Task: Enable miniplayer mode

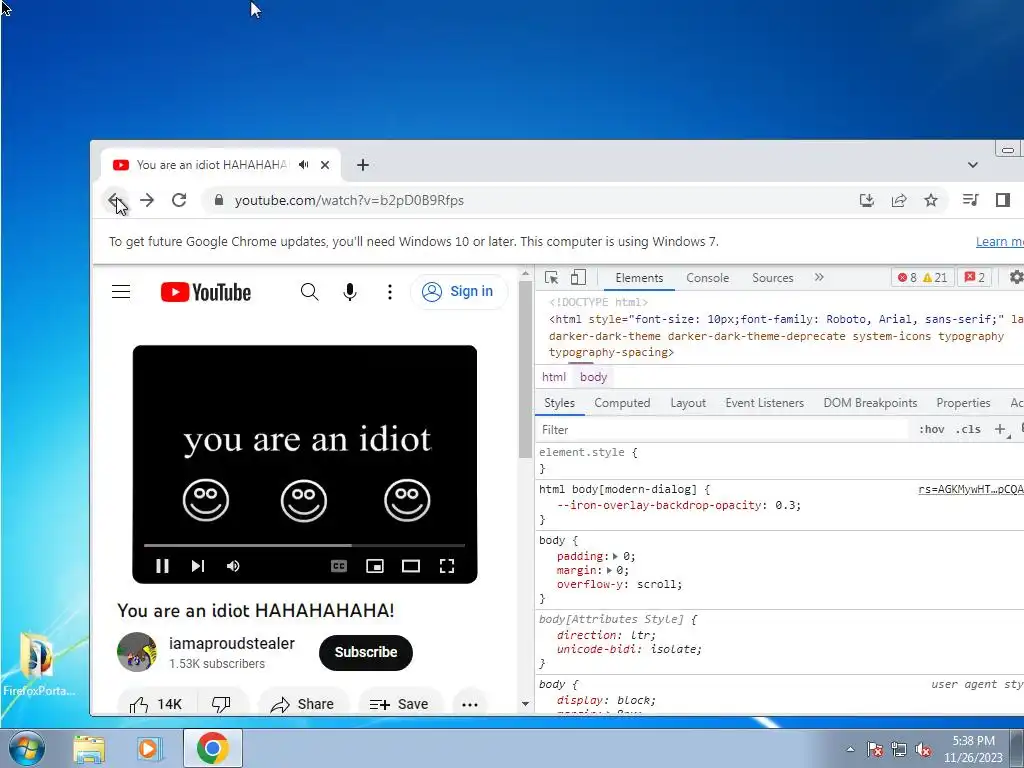Action: tap(375, 566)
